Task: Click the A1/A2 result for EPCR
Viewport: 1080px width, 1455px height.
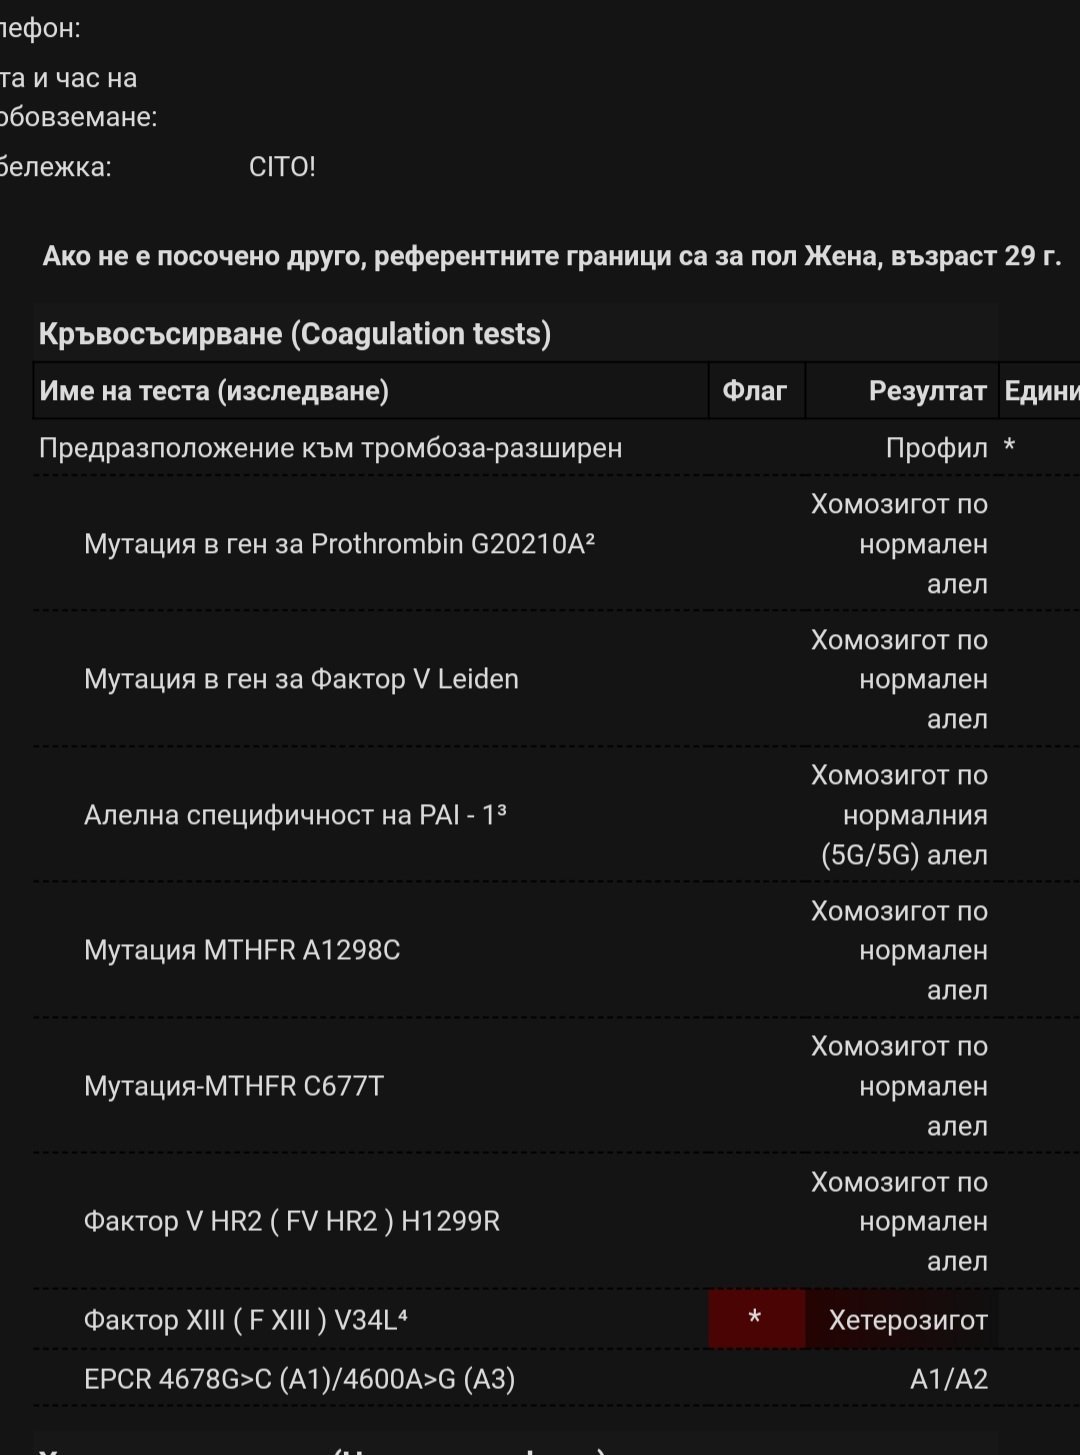Action: (948, 1379)
